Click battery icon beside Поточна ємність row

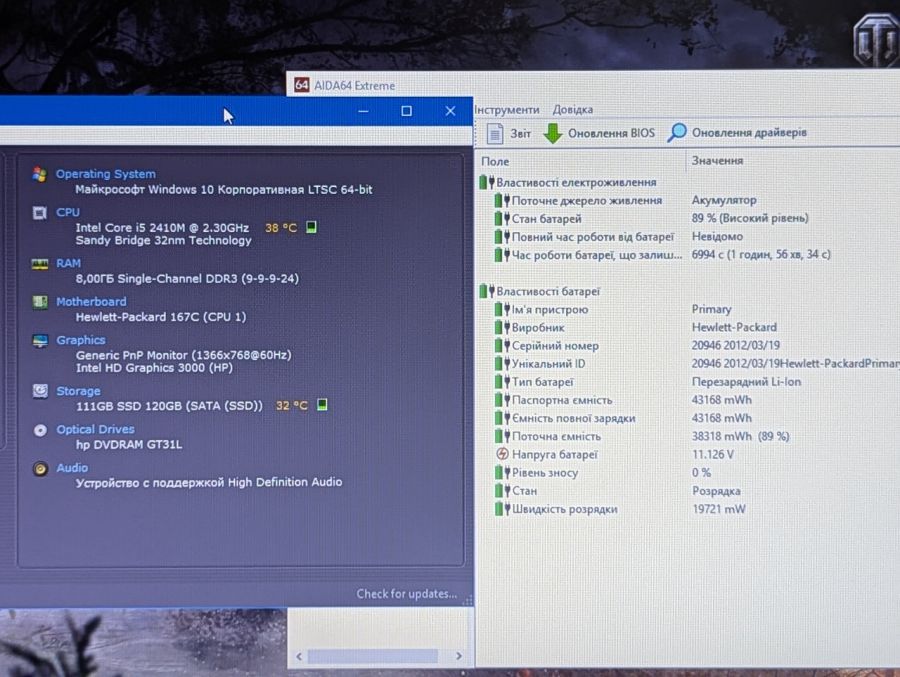tap(502, 436)
